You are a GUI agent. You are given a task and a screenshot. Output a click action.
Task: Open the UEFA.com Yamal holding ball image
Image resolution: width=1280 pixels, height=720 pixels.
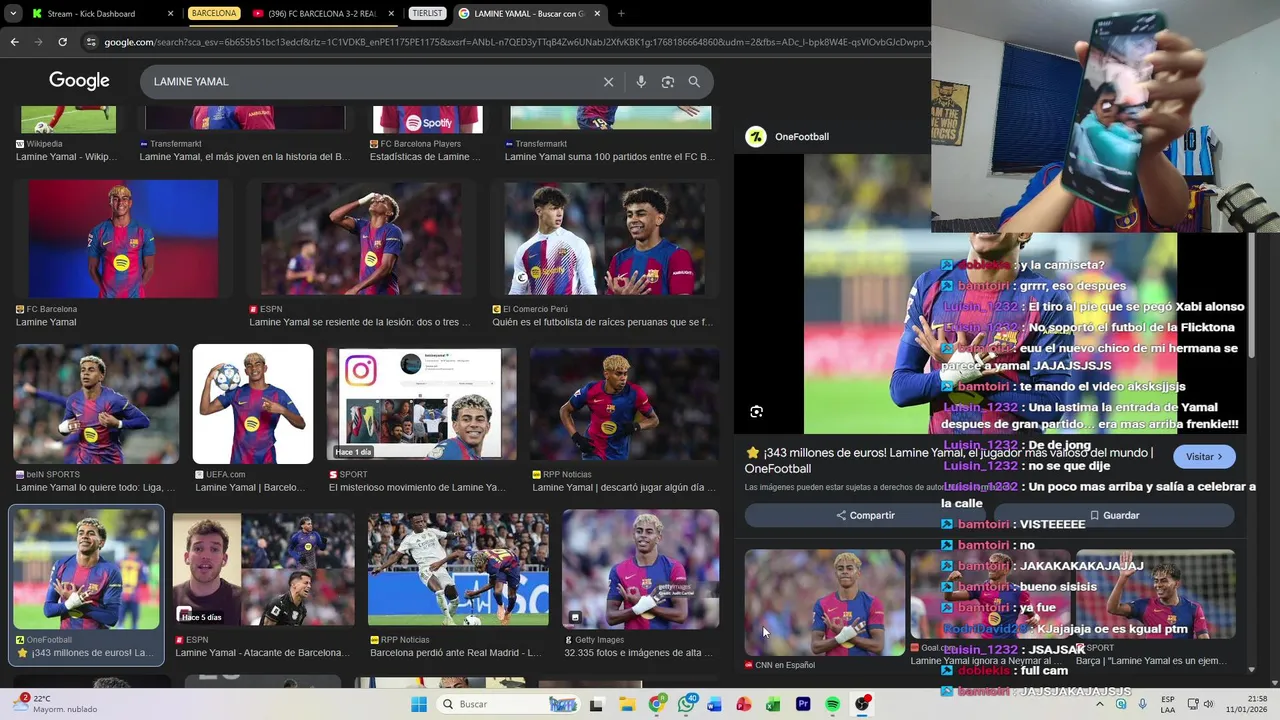[253, 404]
